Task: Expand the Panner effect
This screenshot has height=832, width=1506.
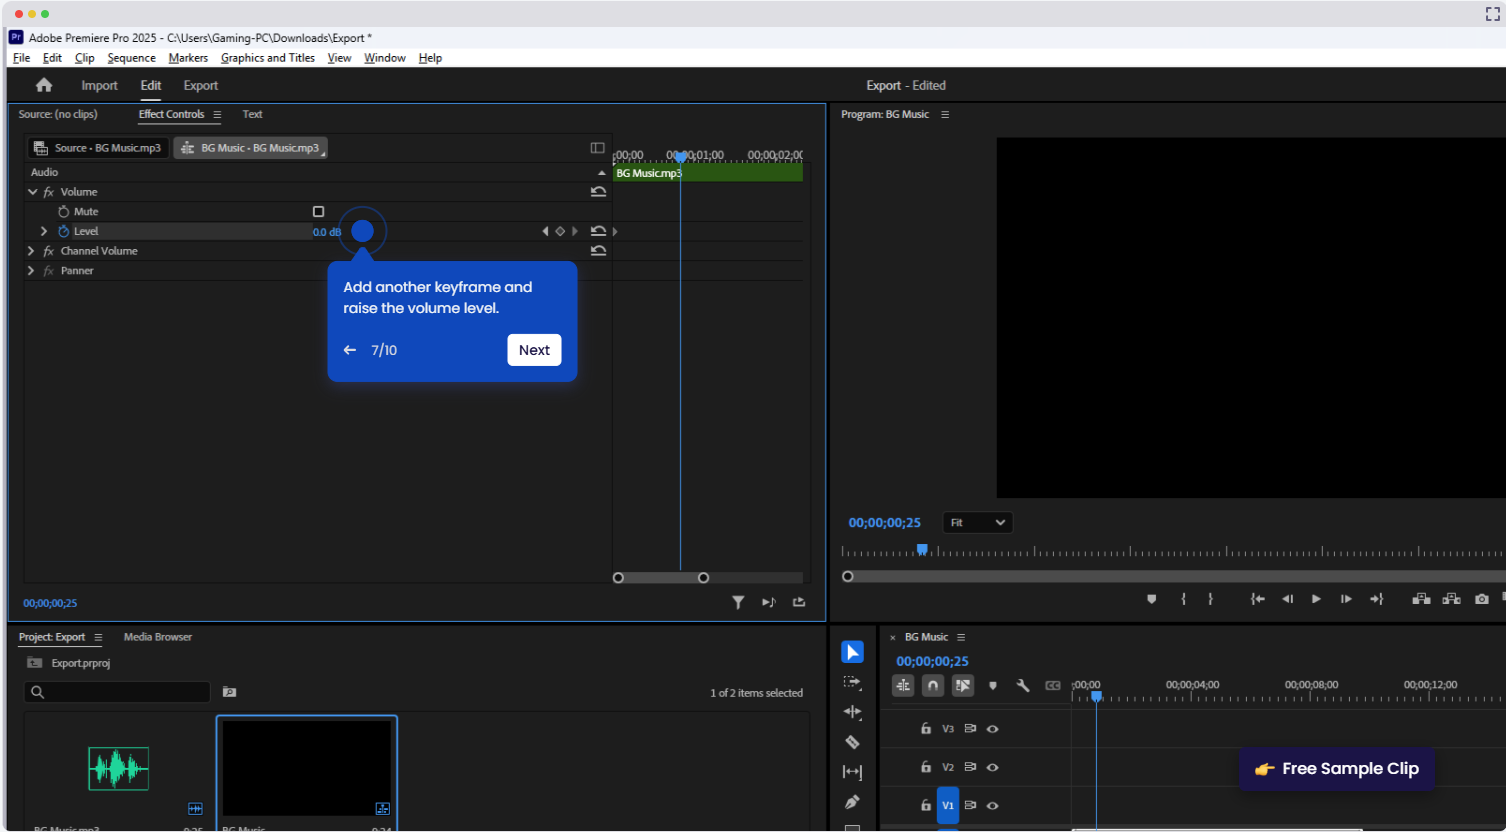Action: pos(30,270)
